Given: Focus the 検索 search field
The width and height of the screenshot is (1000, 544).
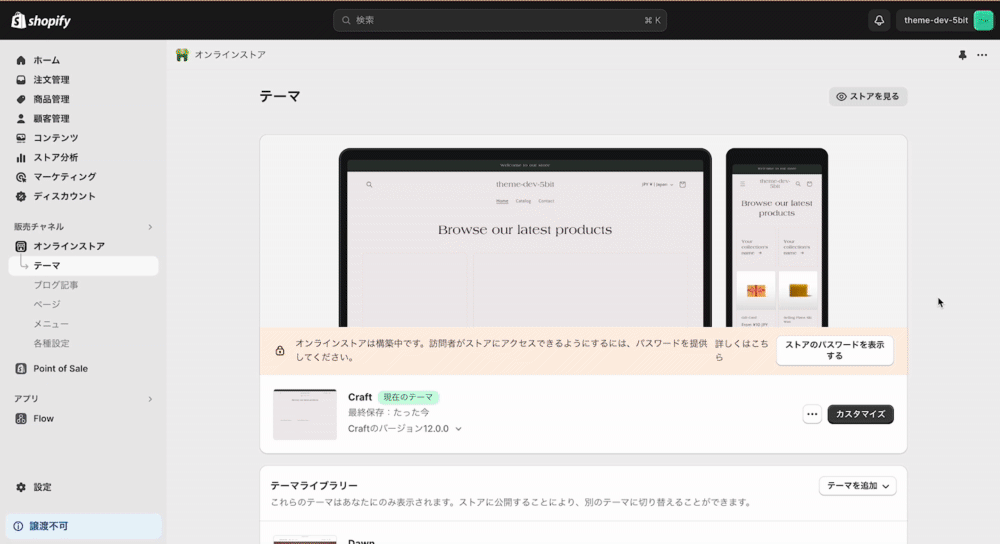Looking at the screenshot, I should [500, 20].
